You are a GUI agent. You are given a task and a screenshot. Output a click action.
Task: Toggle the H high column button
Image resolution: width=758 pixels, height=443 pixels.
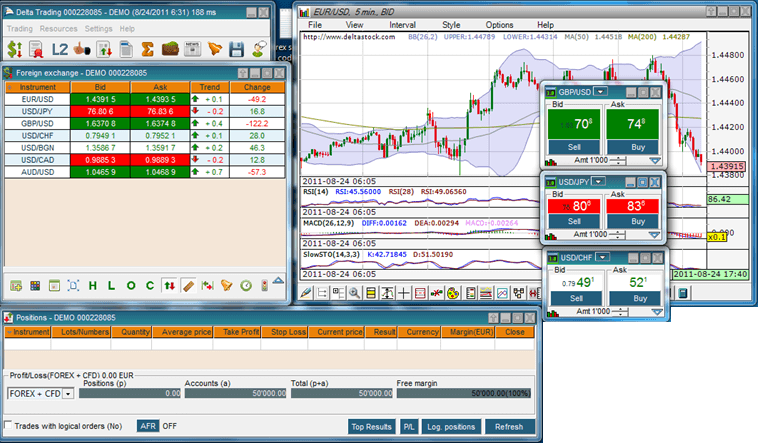click(x=92, y=286)
